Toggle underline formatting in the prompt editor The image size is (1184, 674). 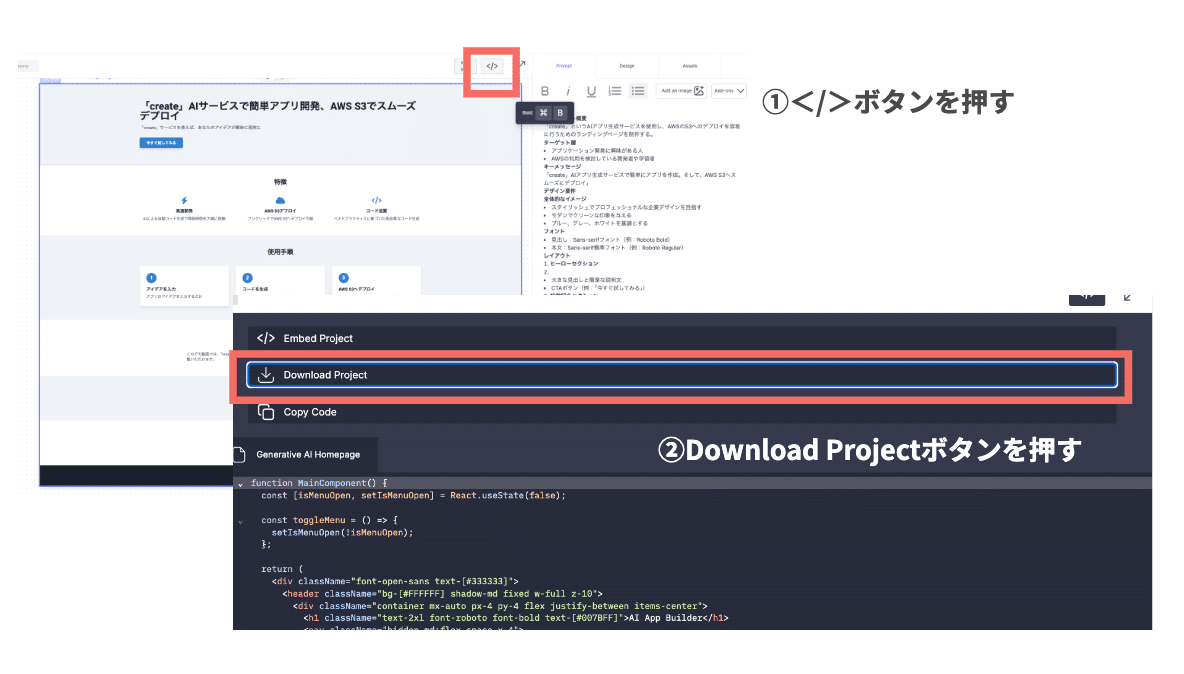[x=591, y=91]
